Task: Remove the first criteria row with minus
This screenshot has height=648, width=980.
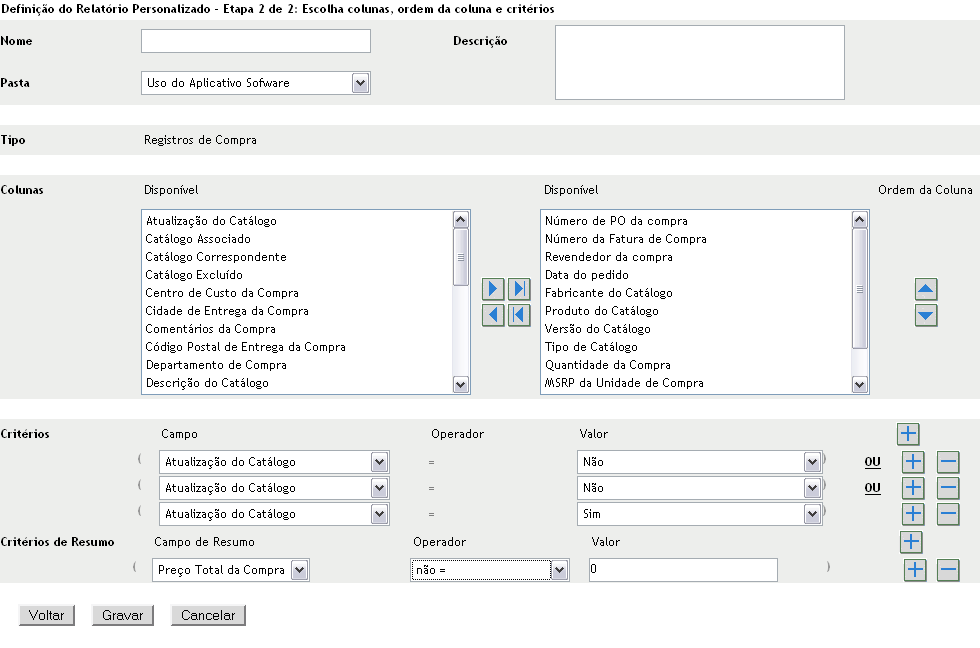Action: (x=948, y=462)
